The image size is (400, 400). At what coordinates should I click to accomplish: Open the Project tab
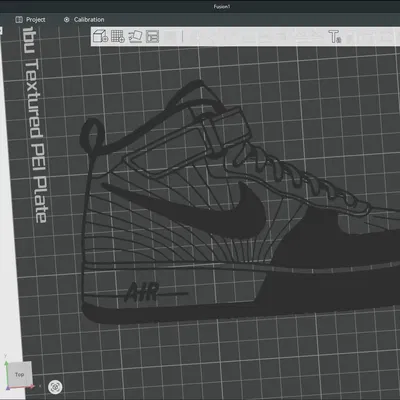(x=30, y=20)
